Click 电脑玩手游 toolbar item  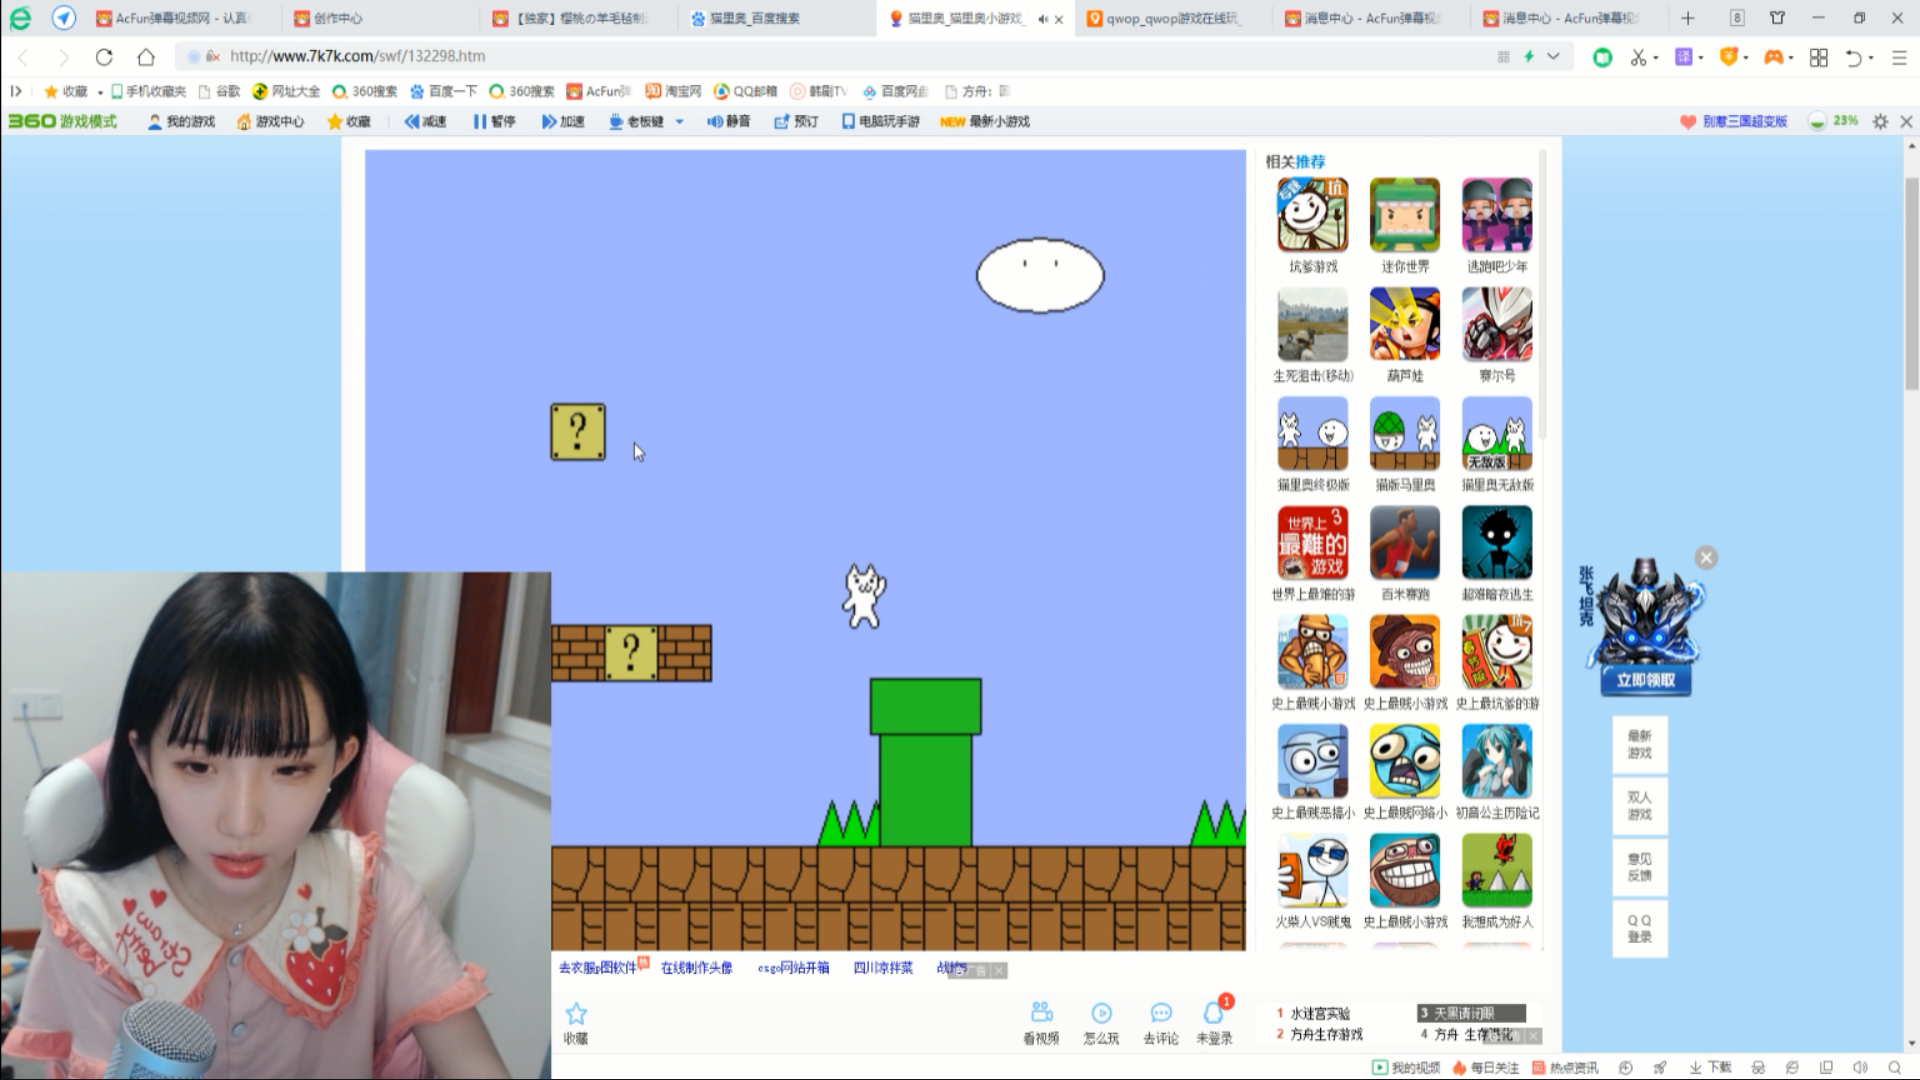click(x=880, y=121)
